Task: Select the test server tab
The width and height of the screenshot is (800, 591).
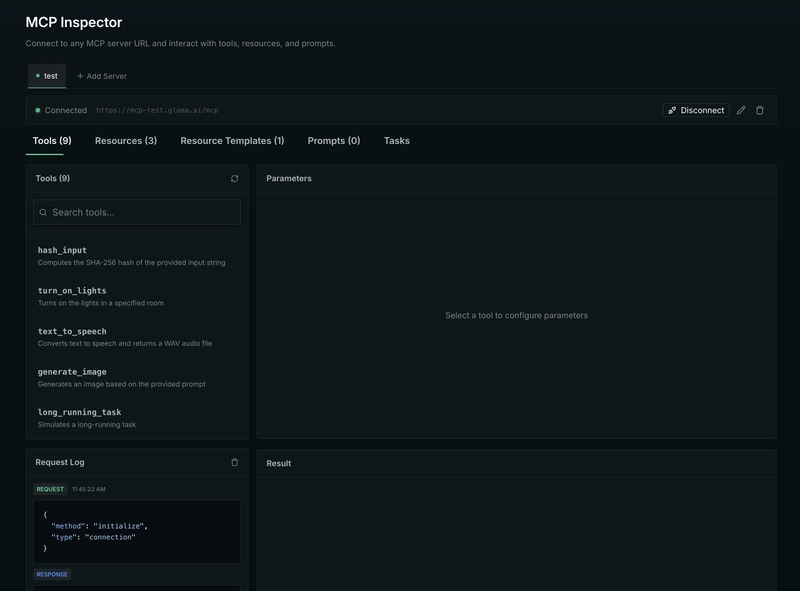Action: pos(47,76)
